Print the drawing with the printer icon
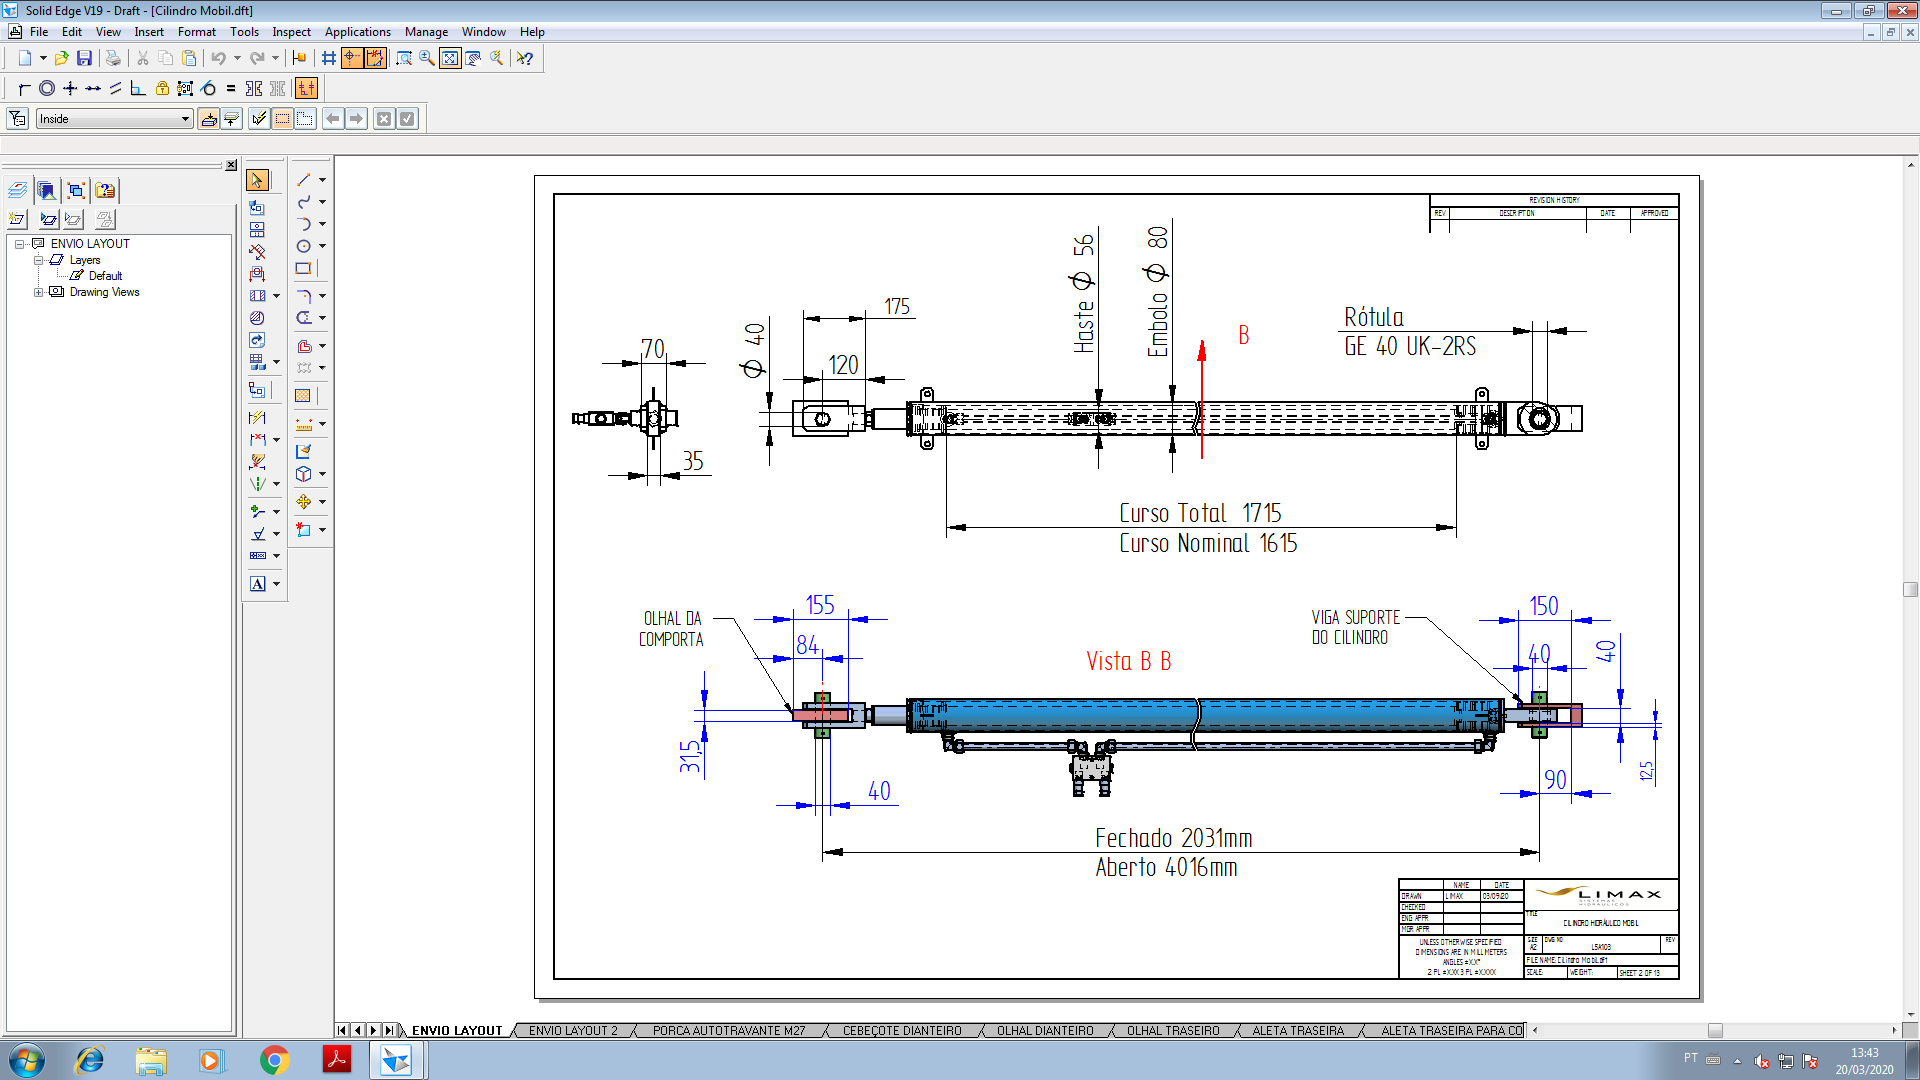This screenshot has height=1080, width=1920. (x=113, y=58)
